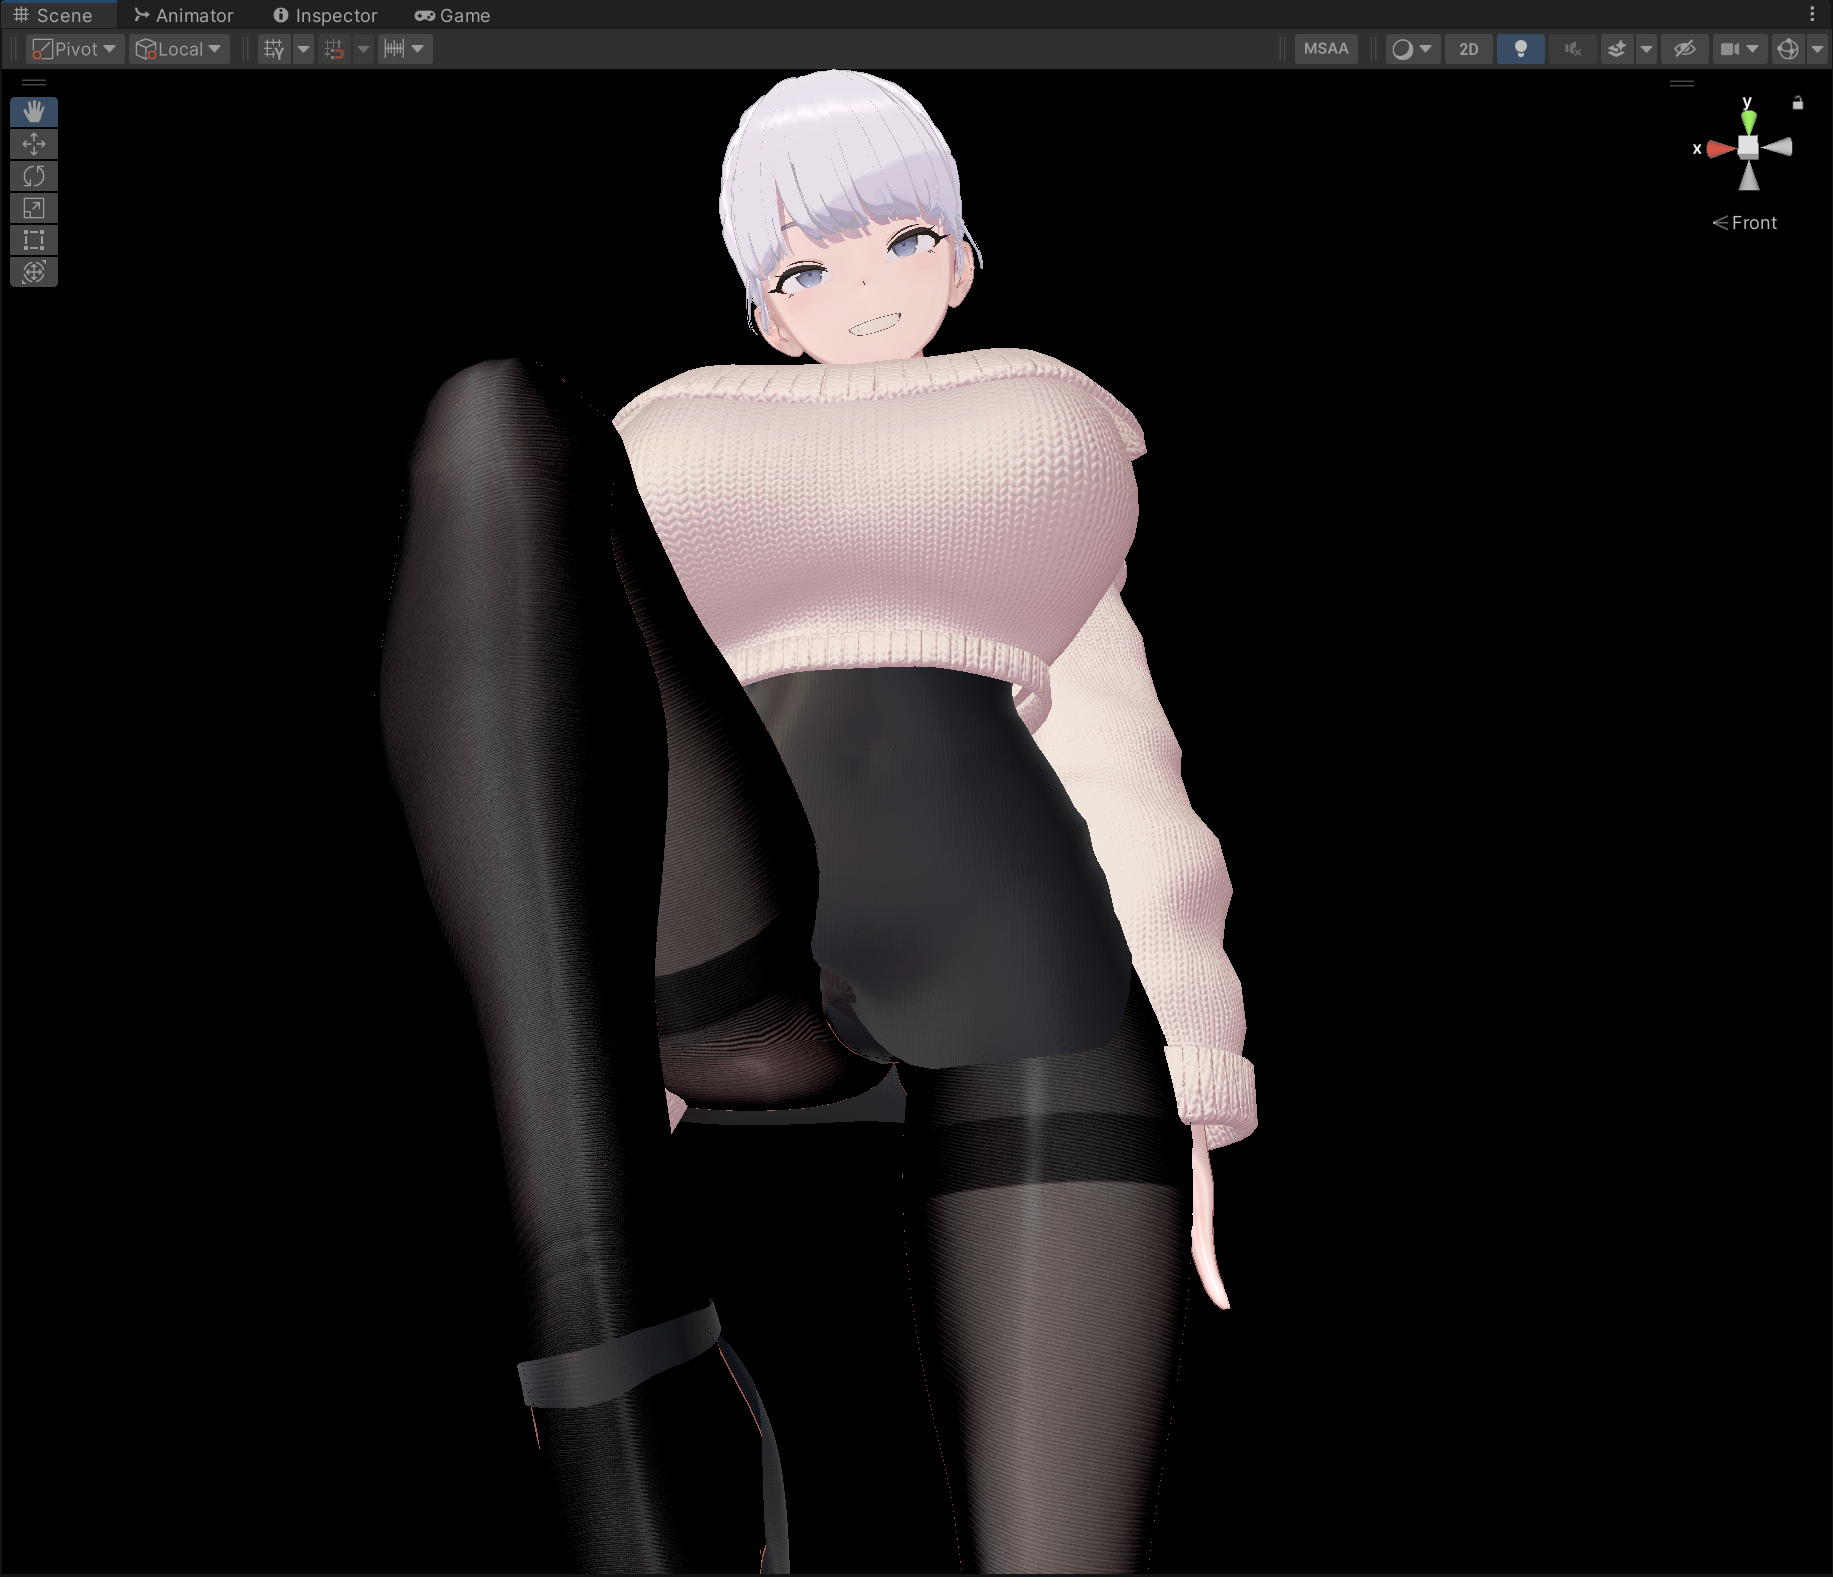Open the Scene window's three-dot options menu
The image size is (1833, 1577).
click(x=1812, y=14)
